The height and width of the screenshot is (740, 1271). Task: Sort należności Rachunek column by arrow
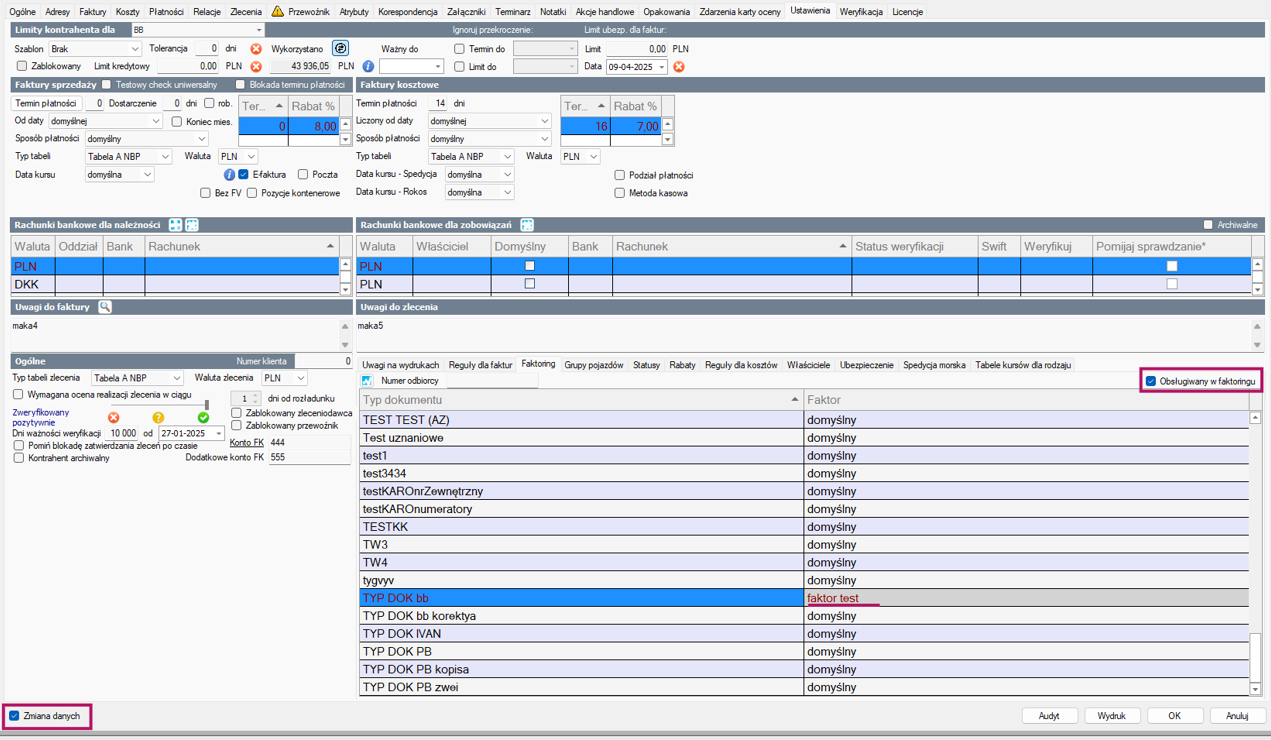tap(330, 246)
